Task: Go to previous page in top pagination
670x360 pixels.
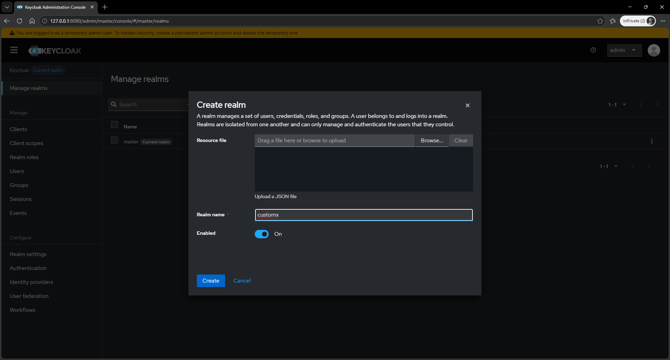Action: pyautogui.click(x=641, y=105)
